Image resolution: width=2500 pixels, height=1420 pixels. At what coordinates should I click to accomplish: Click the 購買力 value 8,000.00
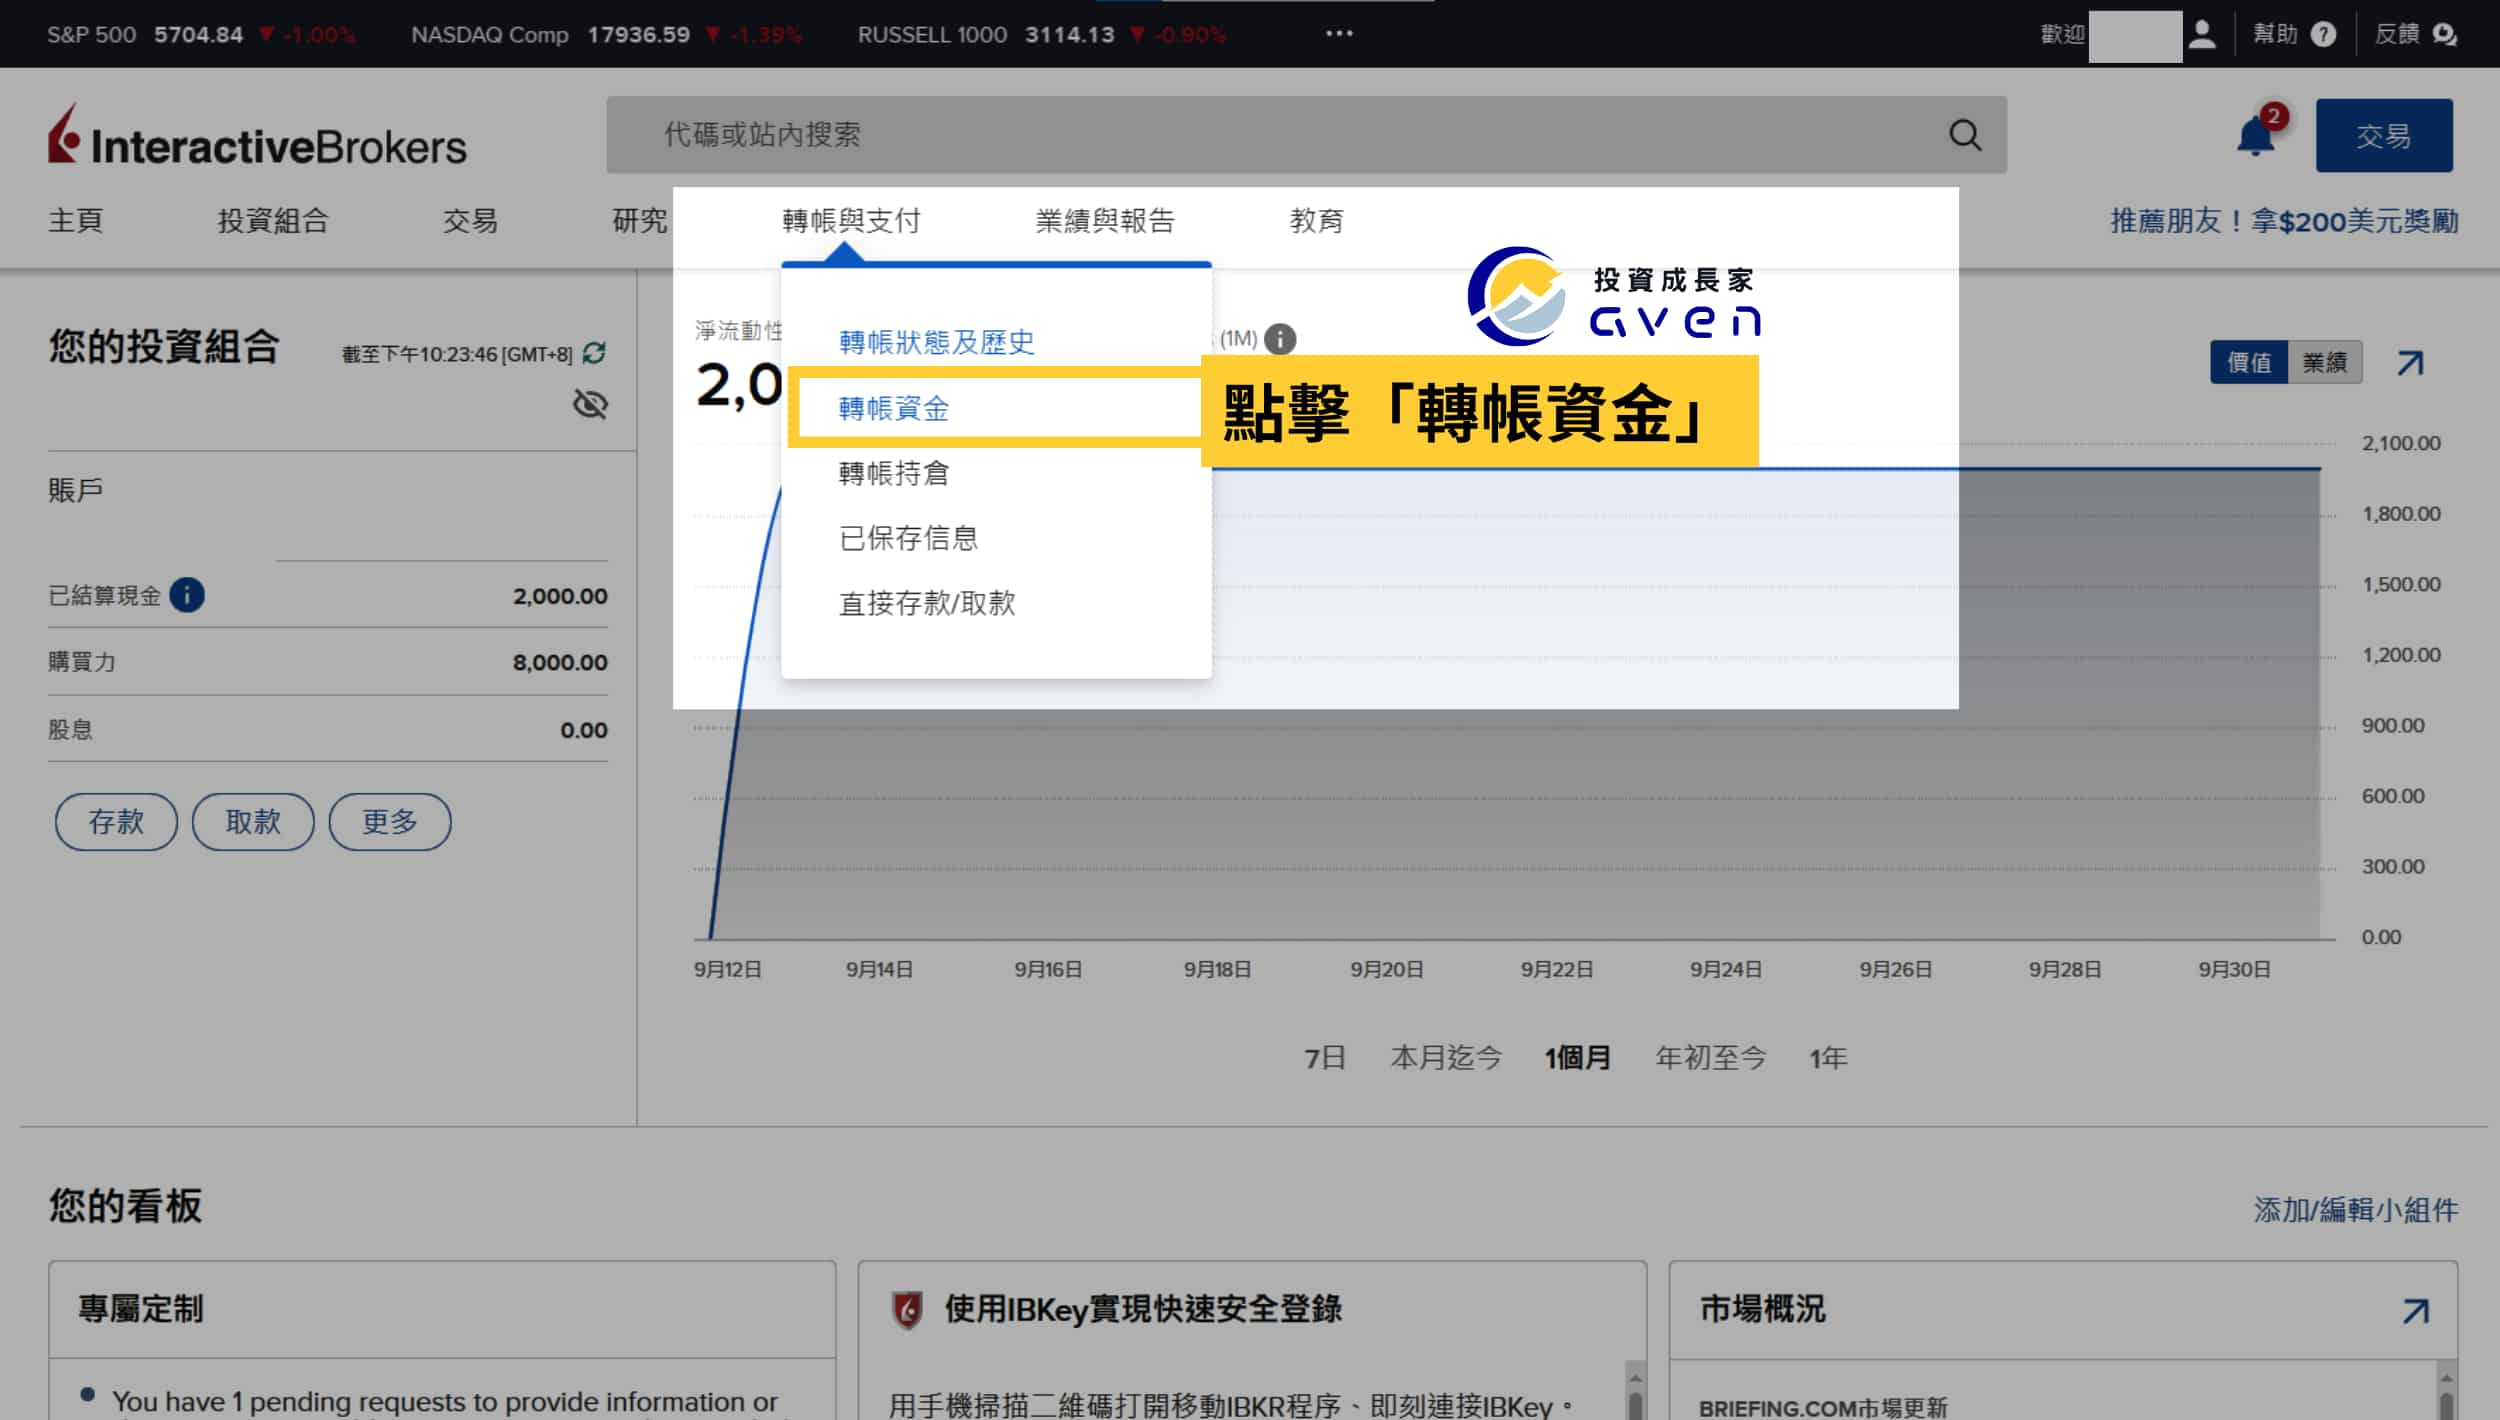pos(560,662)
